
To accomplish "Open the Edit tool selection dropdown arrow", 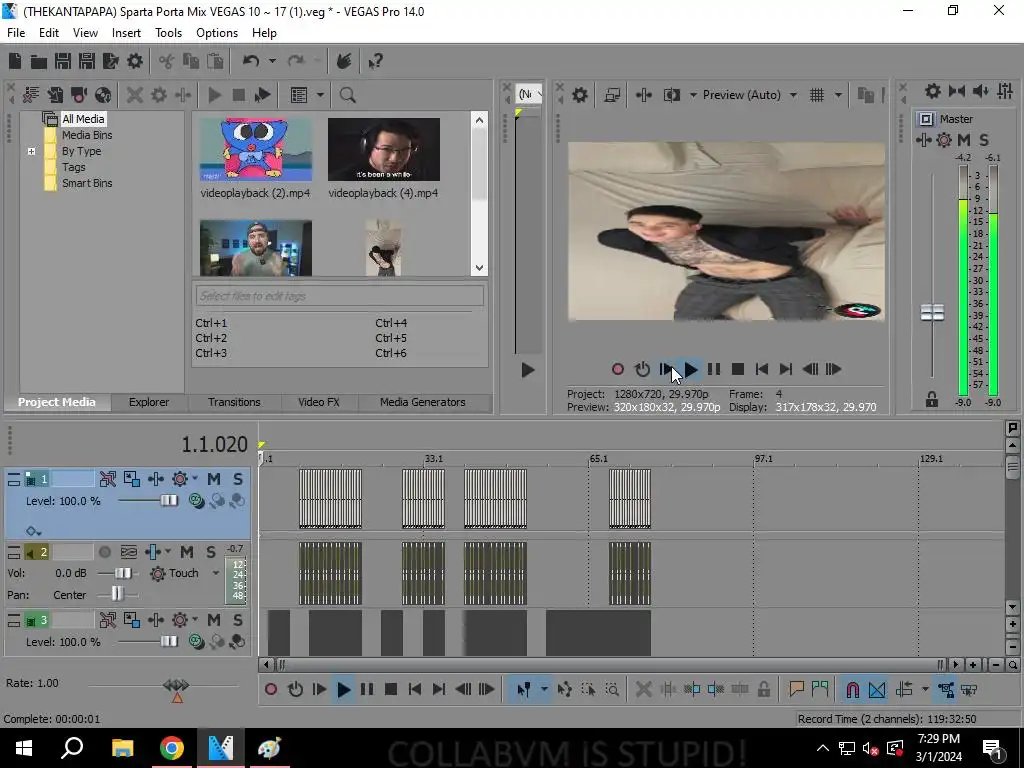I will click(x=544, y=690).
